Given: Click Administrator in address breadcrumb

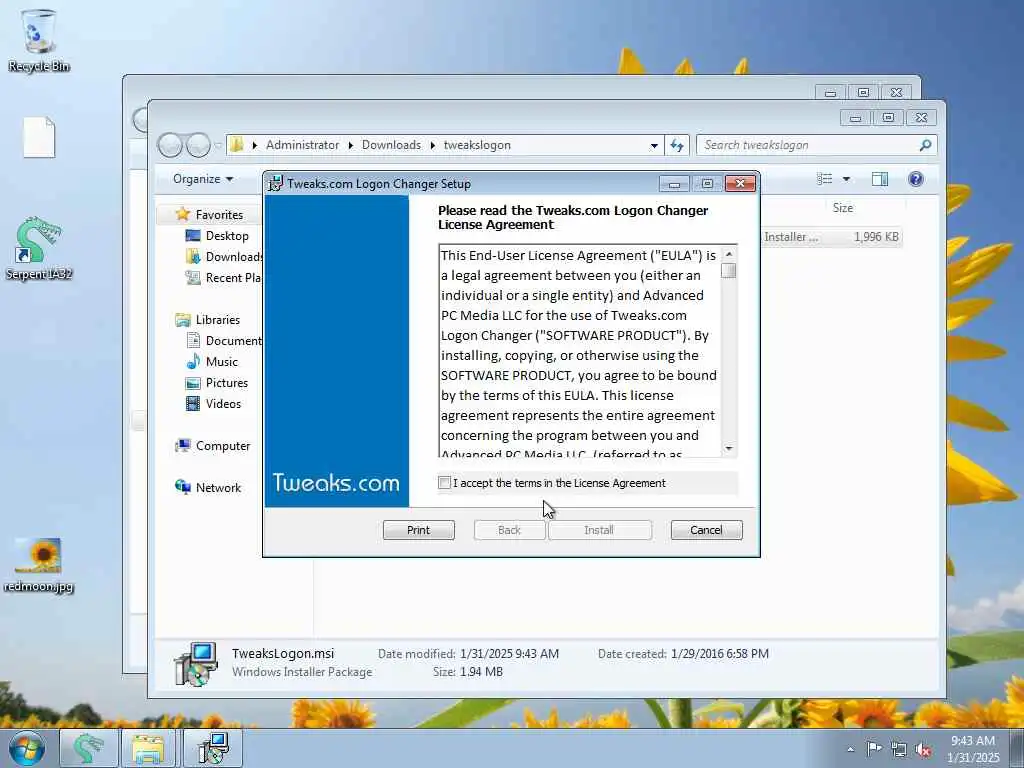Looking at the screenshot, I should click(x=302, y=145).
